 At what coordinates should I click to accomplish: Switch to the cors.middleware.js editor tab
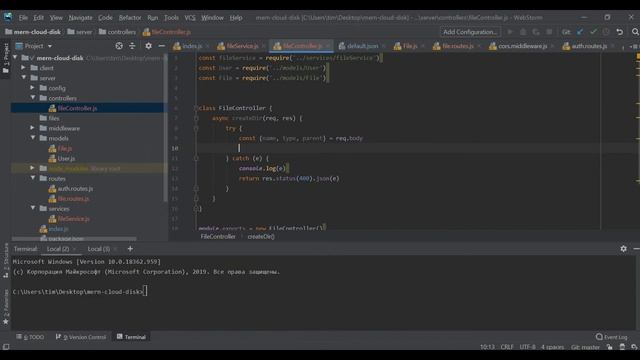(x=522, y=46)
